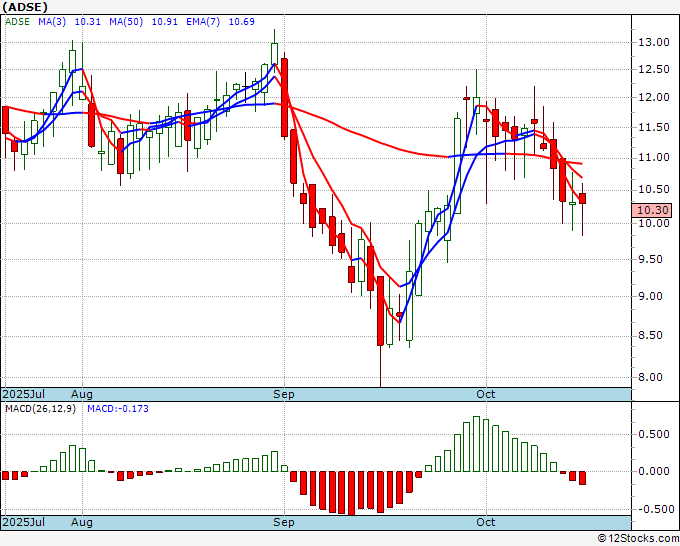This screenshot has width=680, height=546.
Task: Click Sep on the MACD panel axis
Action: 284,522
